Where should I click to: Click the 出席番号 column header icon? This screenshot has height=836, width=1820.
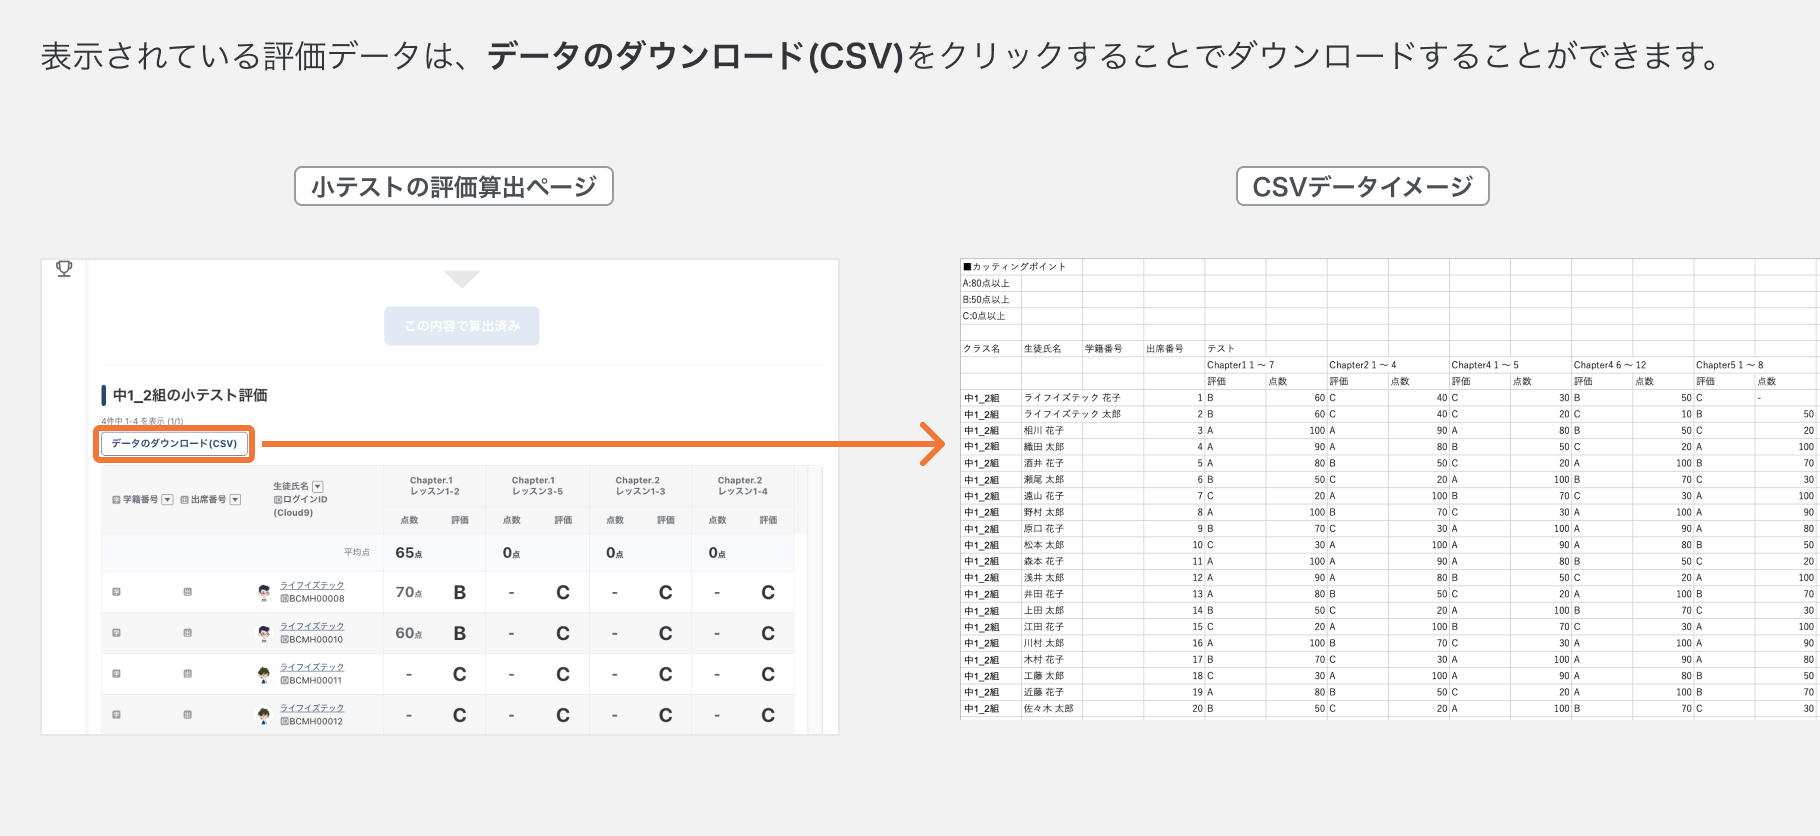pos(184,499)
